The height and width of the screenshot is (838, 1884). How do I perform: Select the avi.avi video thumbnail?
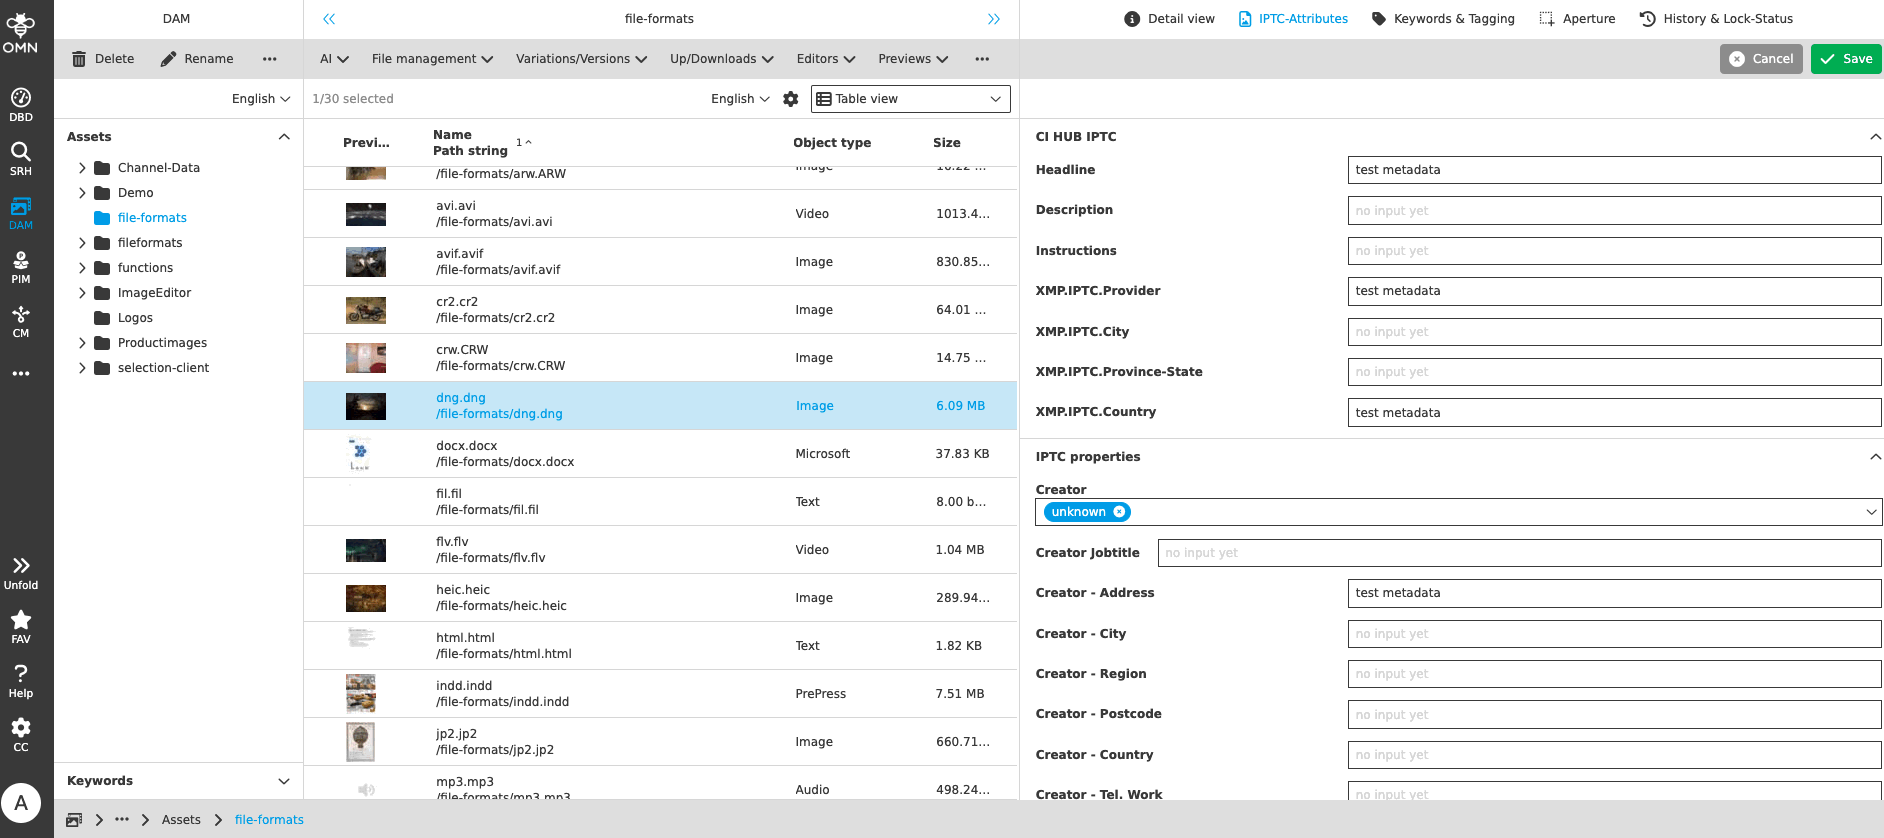point(366,214)
